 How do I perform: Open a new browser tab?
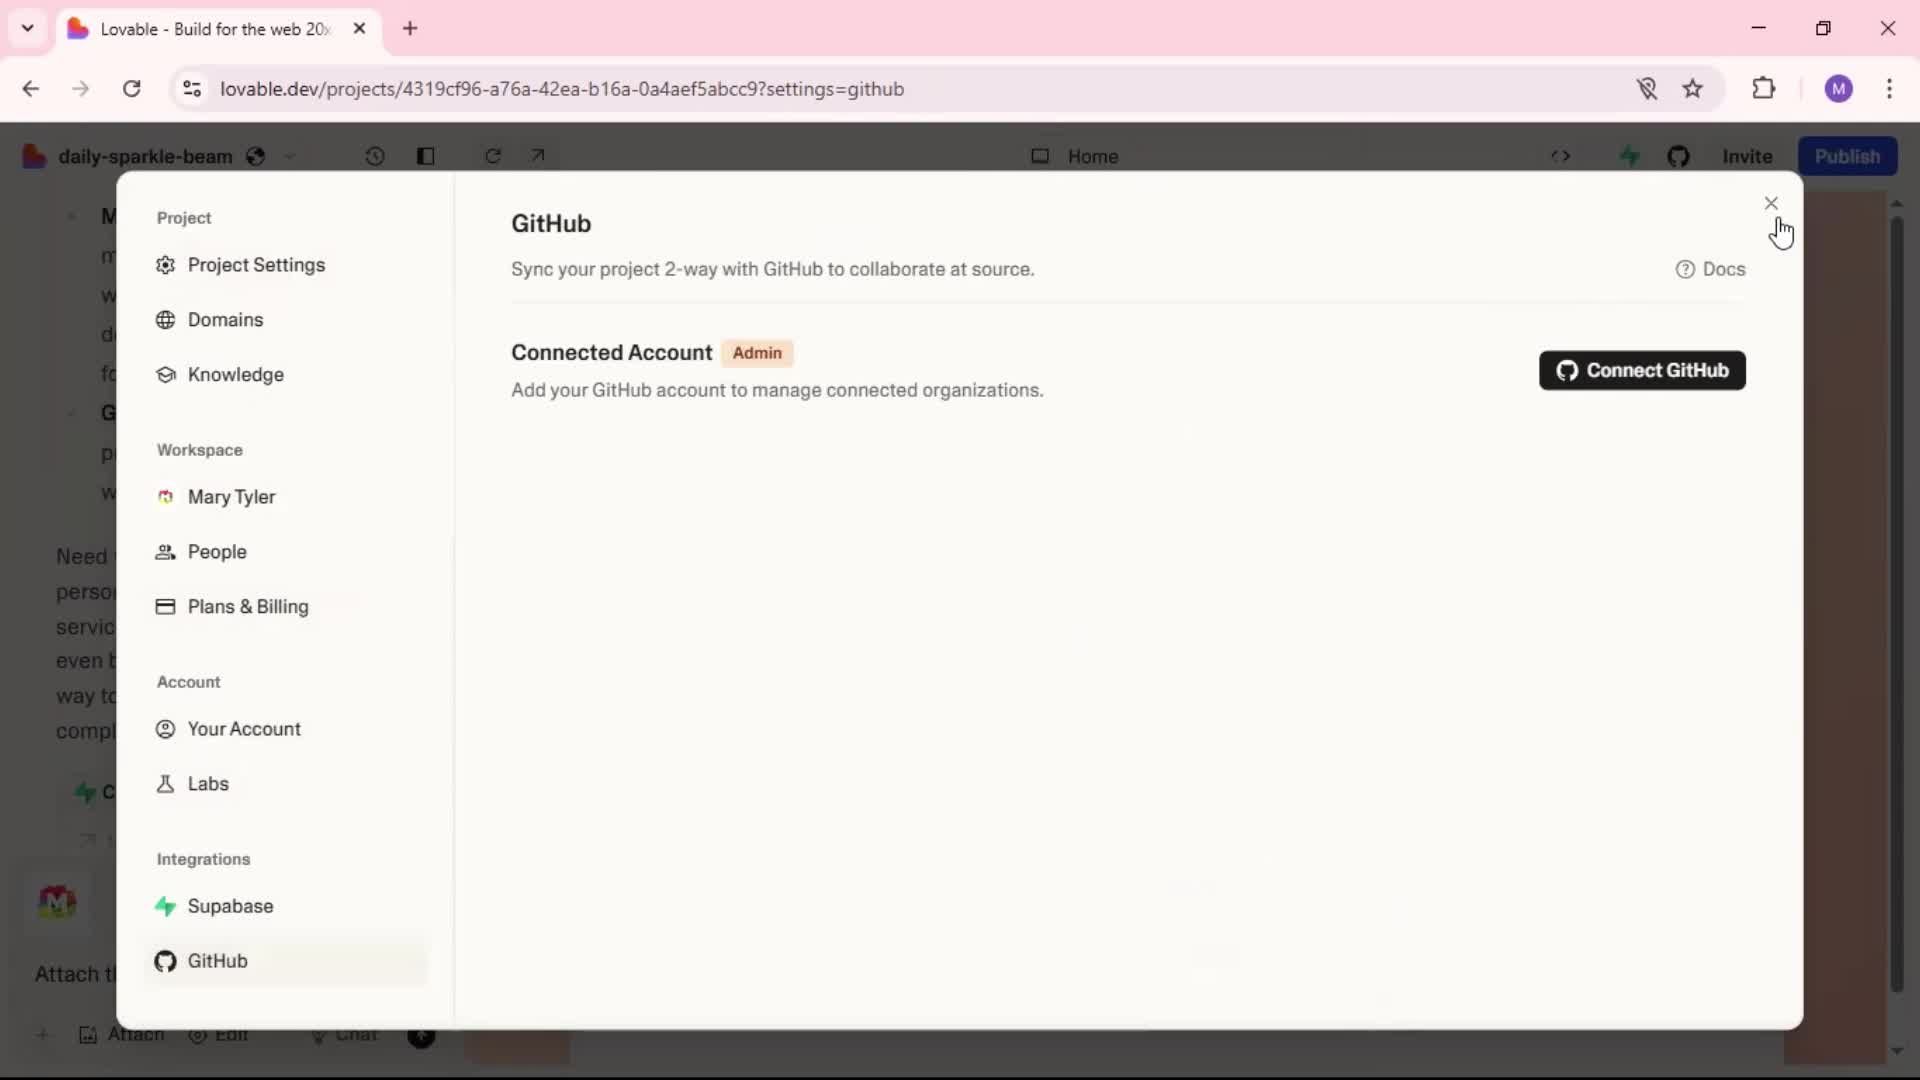click(410, 28)
